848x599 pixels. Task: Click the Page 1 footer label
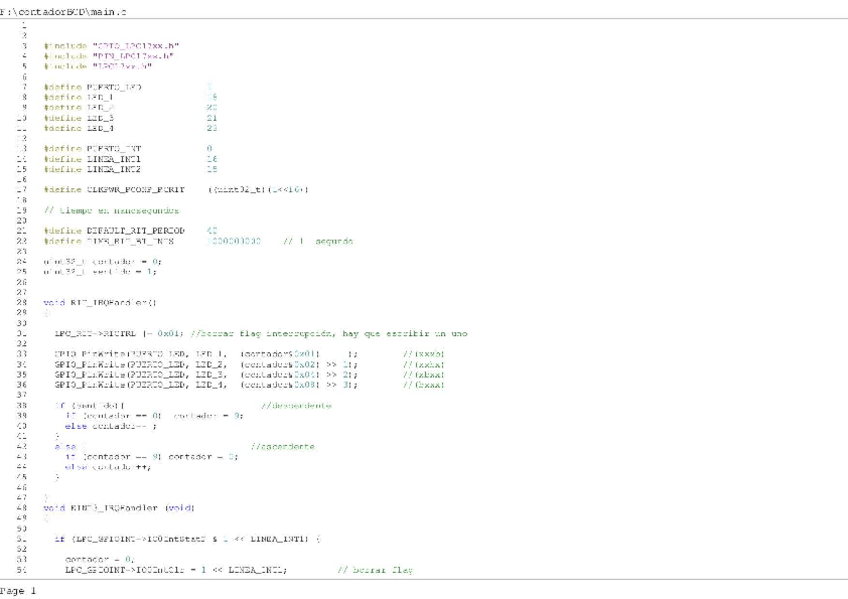tap(18, 591)
